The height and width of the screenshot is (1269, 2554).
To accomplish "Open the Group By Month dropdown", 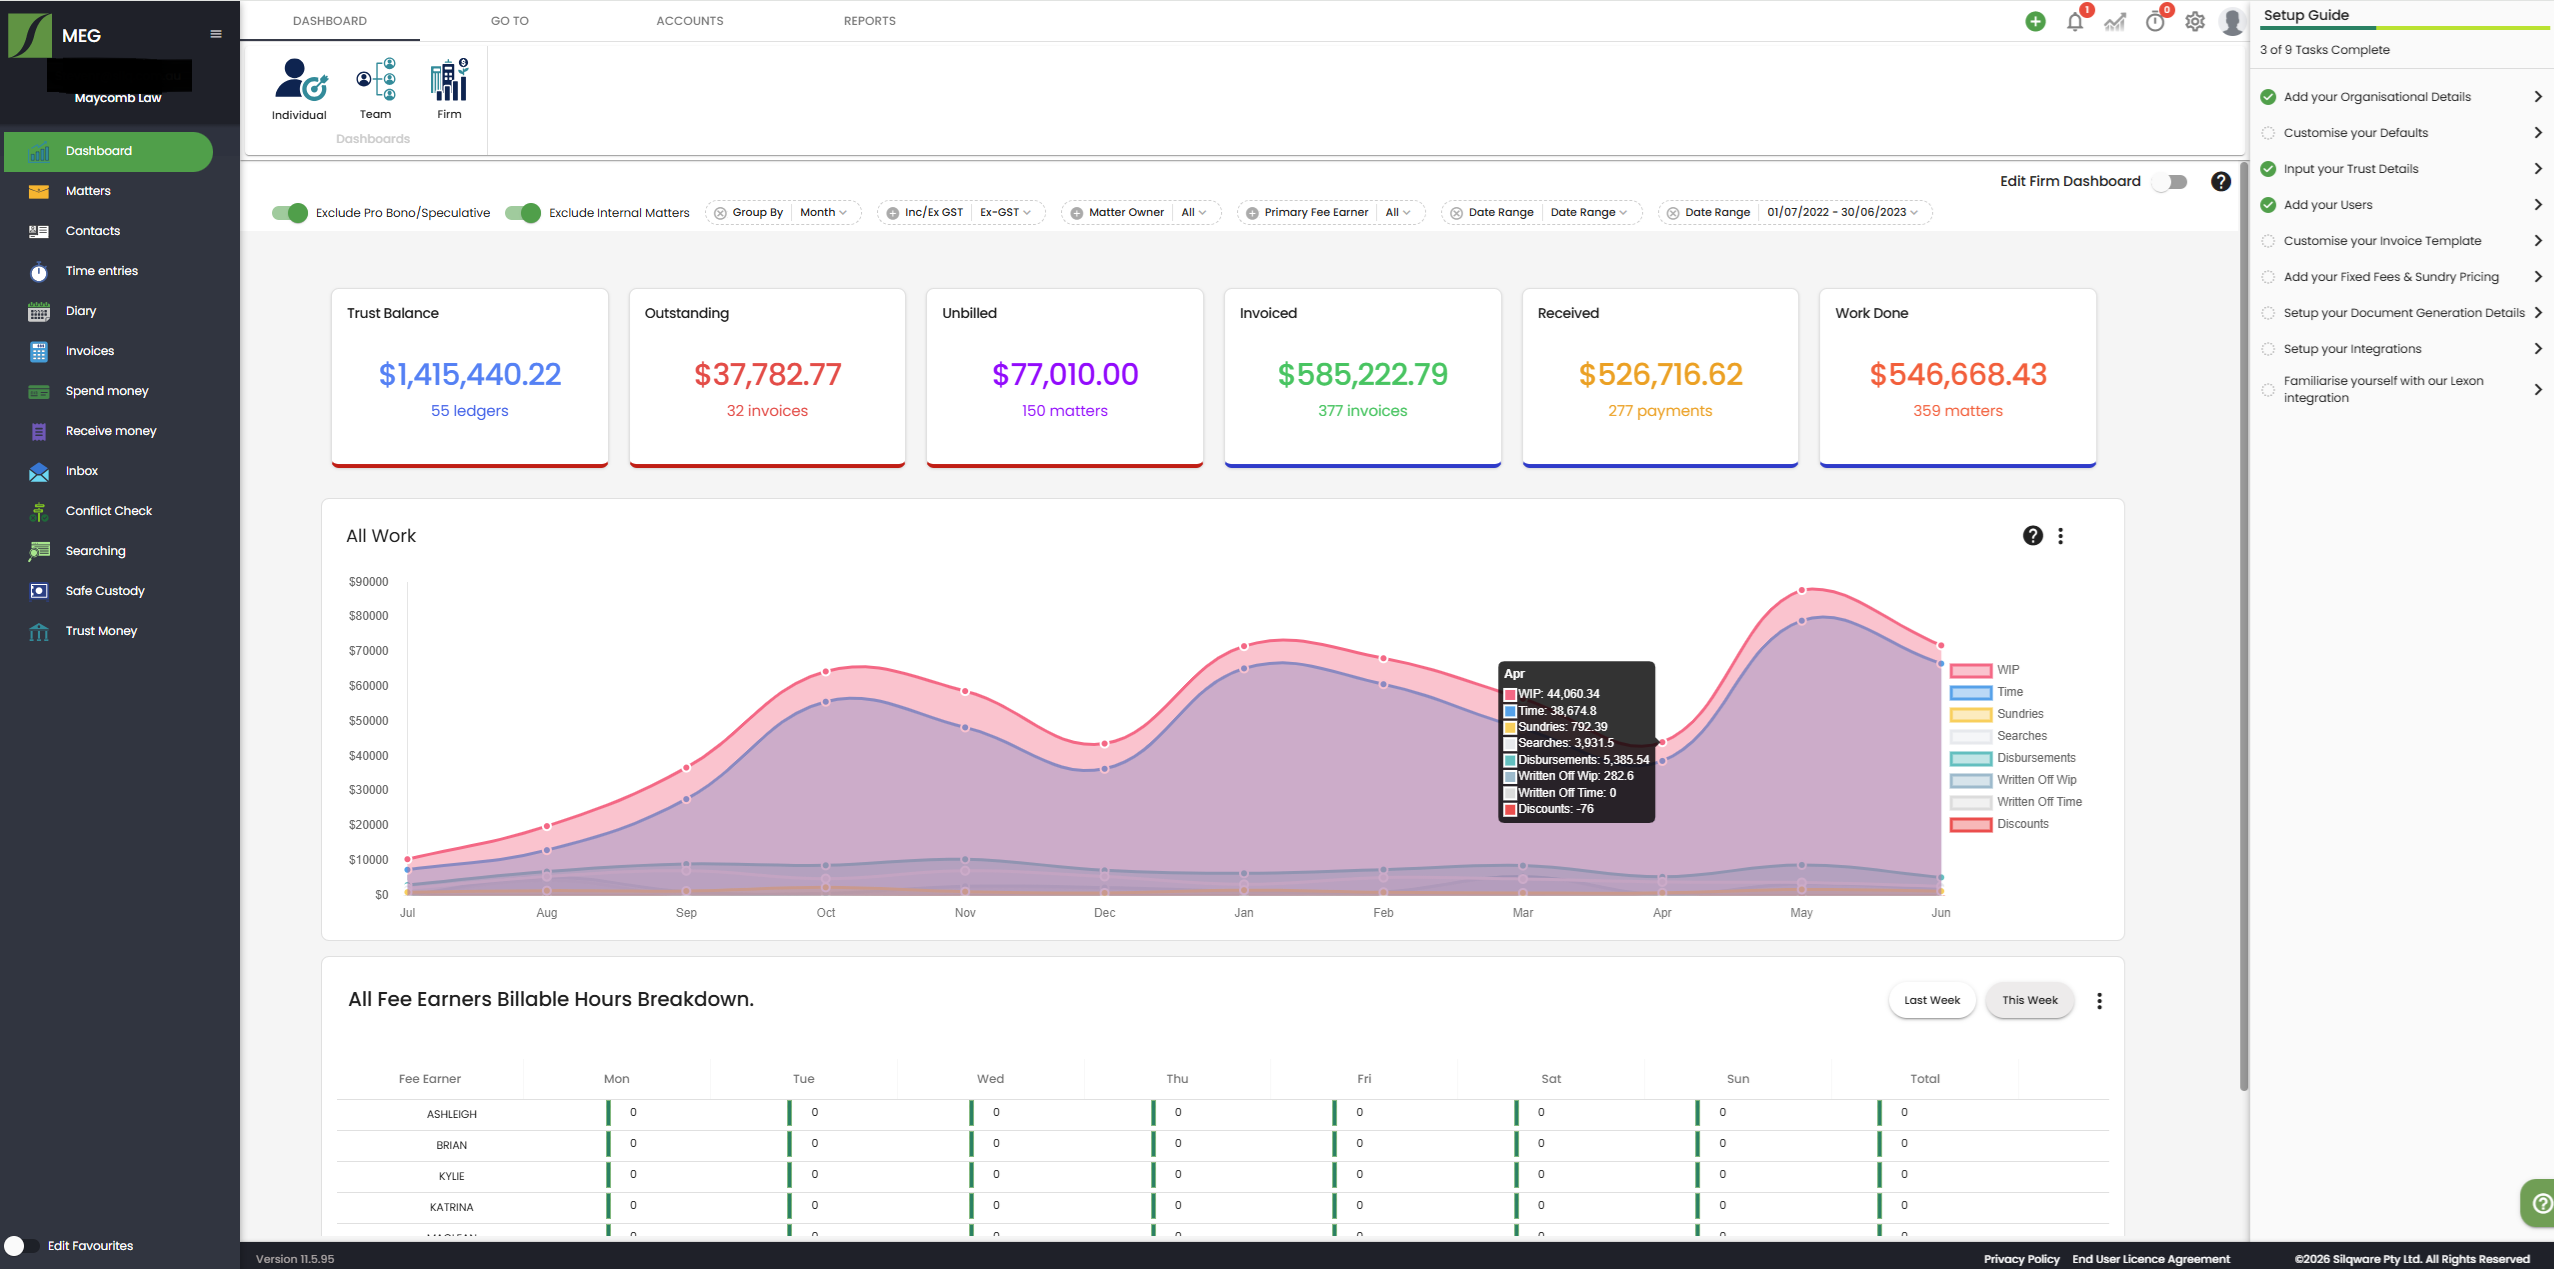I will click(x=823, y=213).
